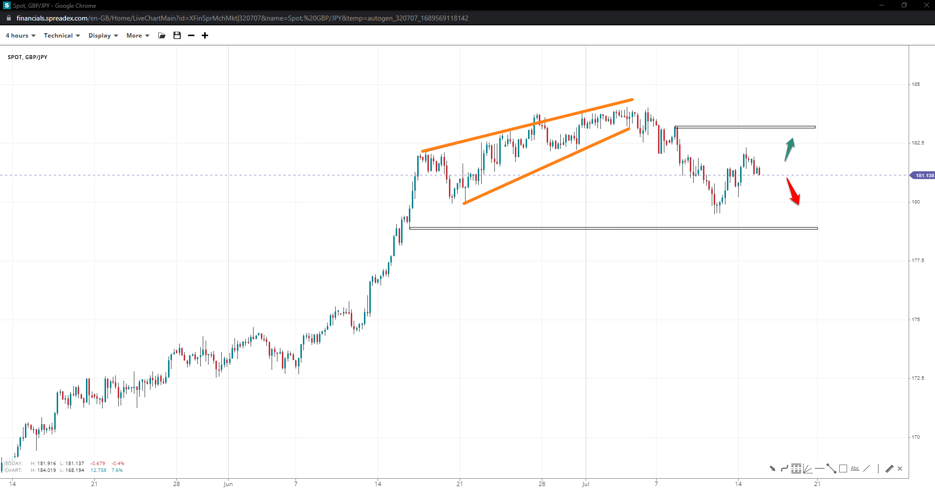Open the Display options dropdown
The image size is (935, 489).
(x=103, y=36)
